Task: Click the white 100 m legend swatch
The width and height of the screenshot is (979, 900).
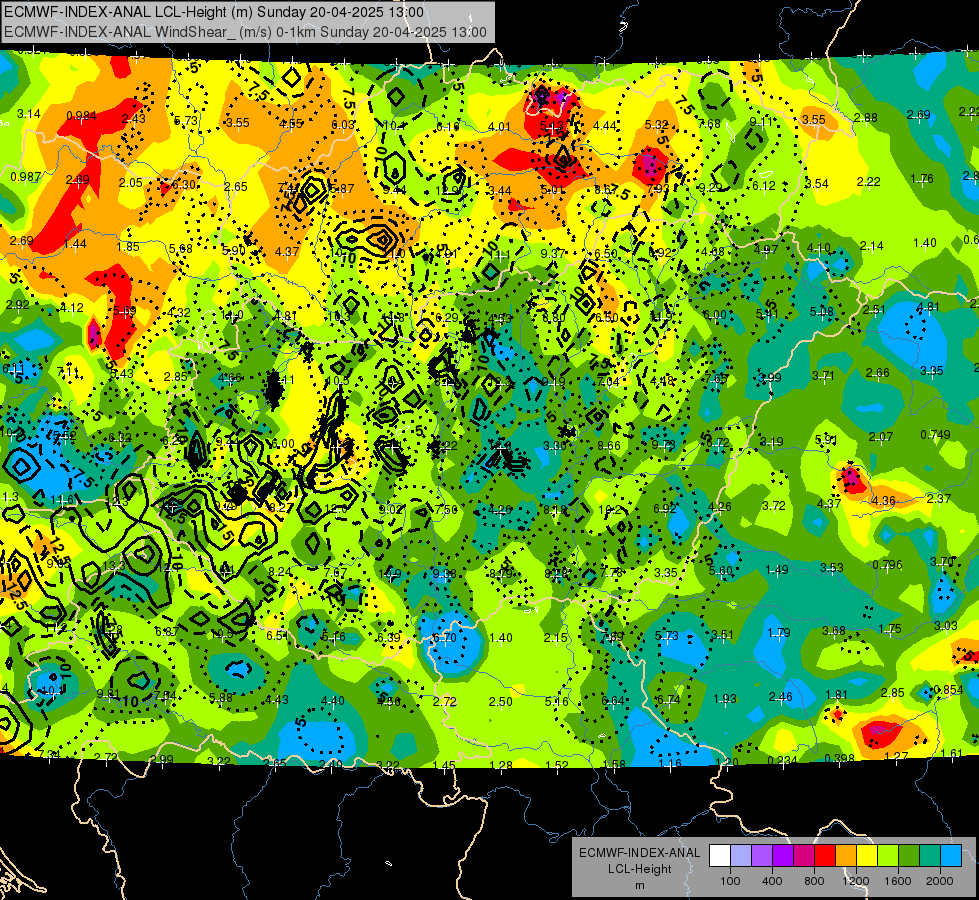Action: [720, 856]
